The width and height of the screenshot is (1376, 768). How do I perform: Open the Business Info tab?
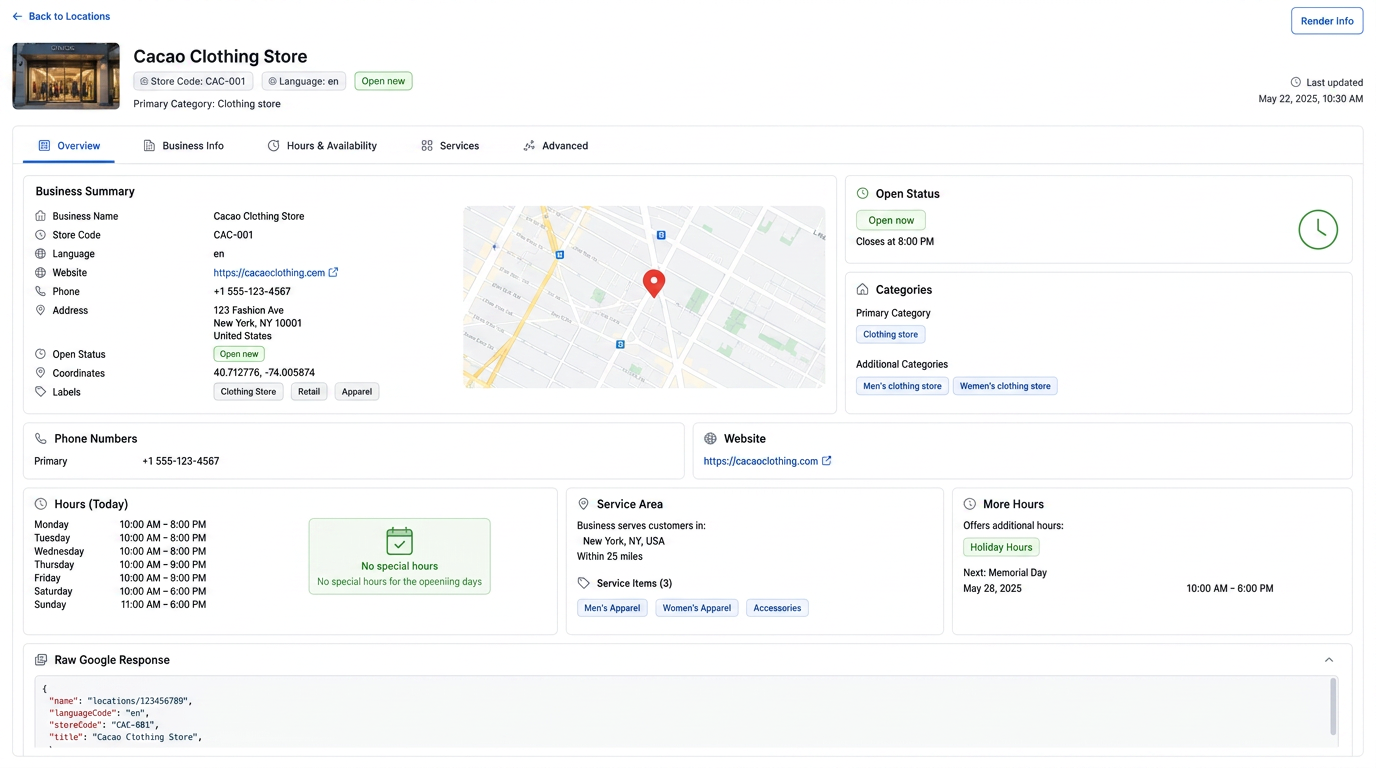click(183, 146)
